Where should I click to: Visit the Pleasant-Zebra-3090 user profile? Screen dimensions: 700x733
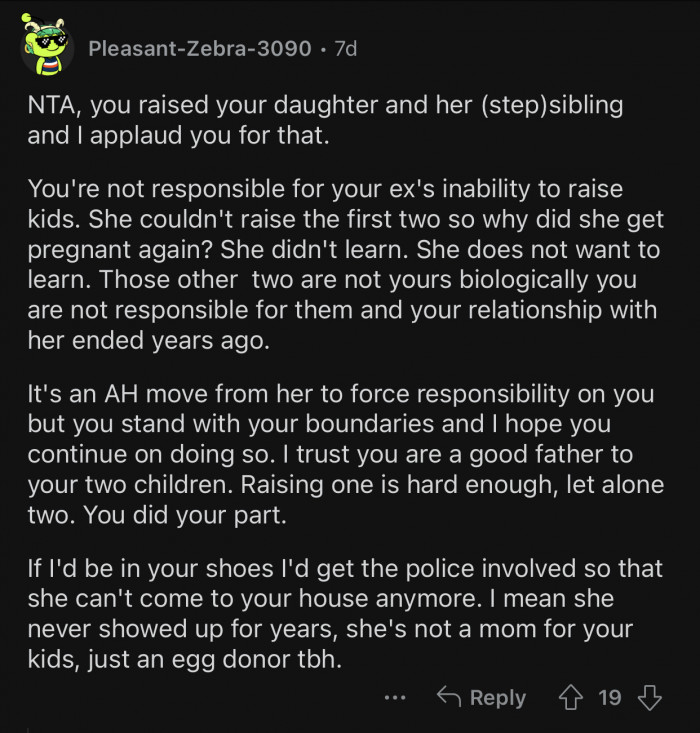200,48
